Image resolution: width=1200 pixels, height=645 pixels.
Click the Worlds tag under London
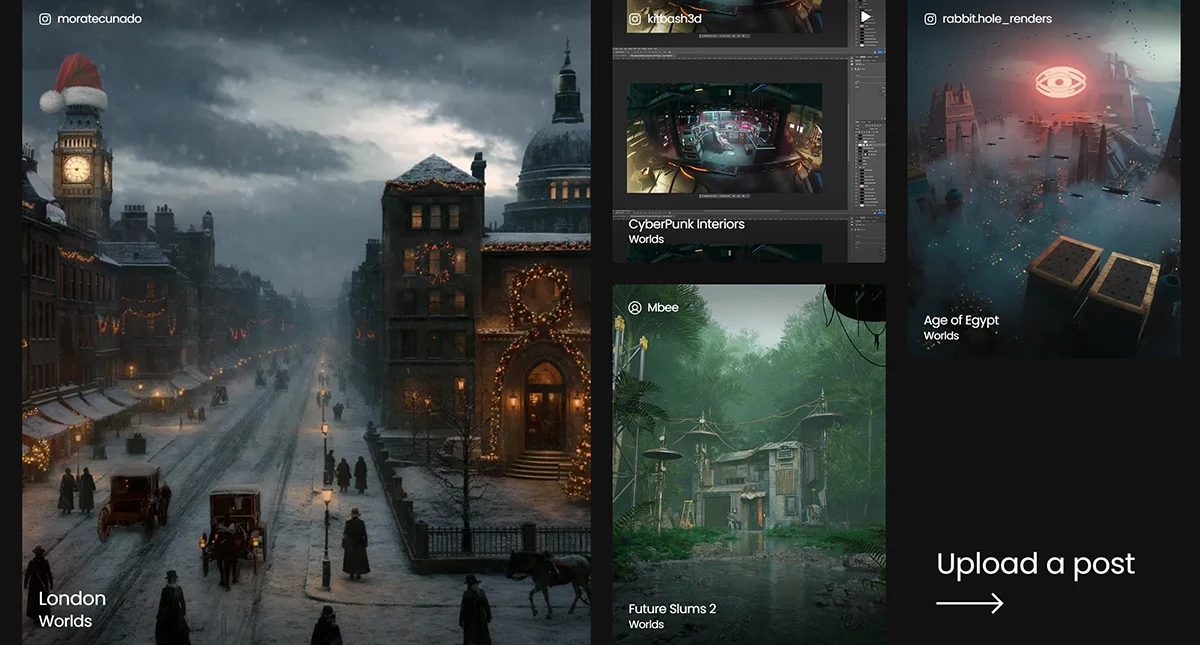point(65,621)
